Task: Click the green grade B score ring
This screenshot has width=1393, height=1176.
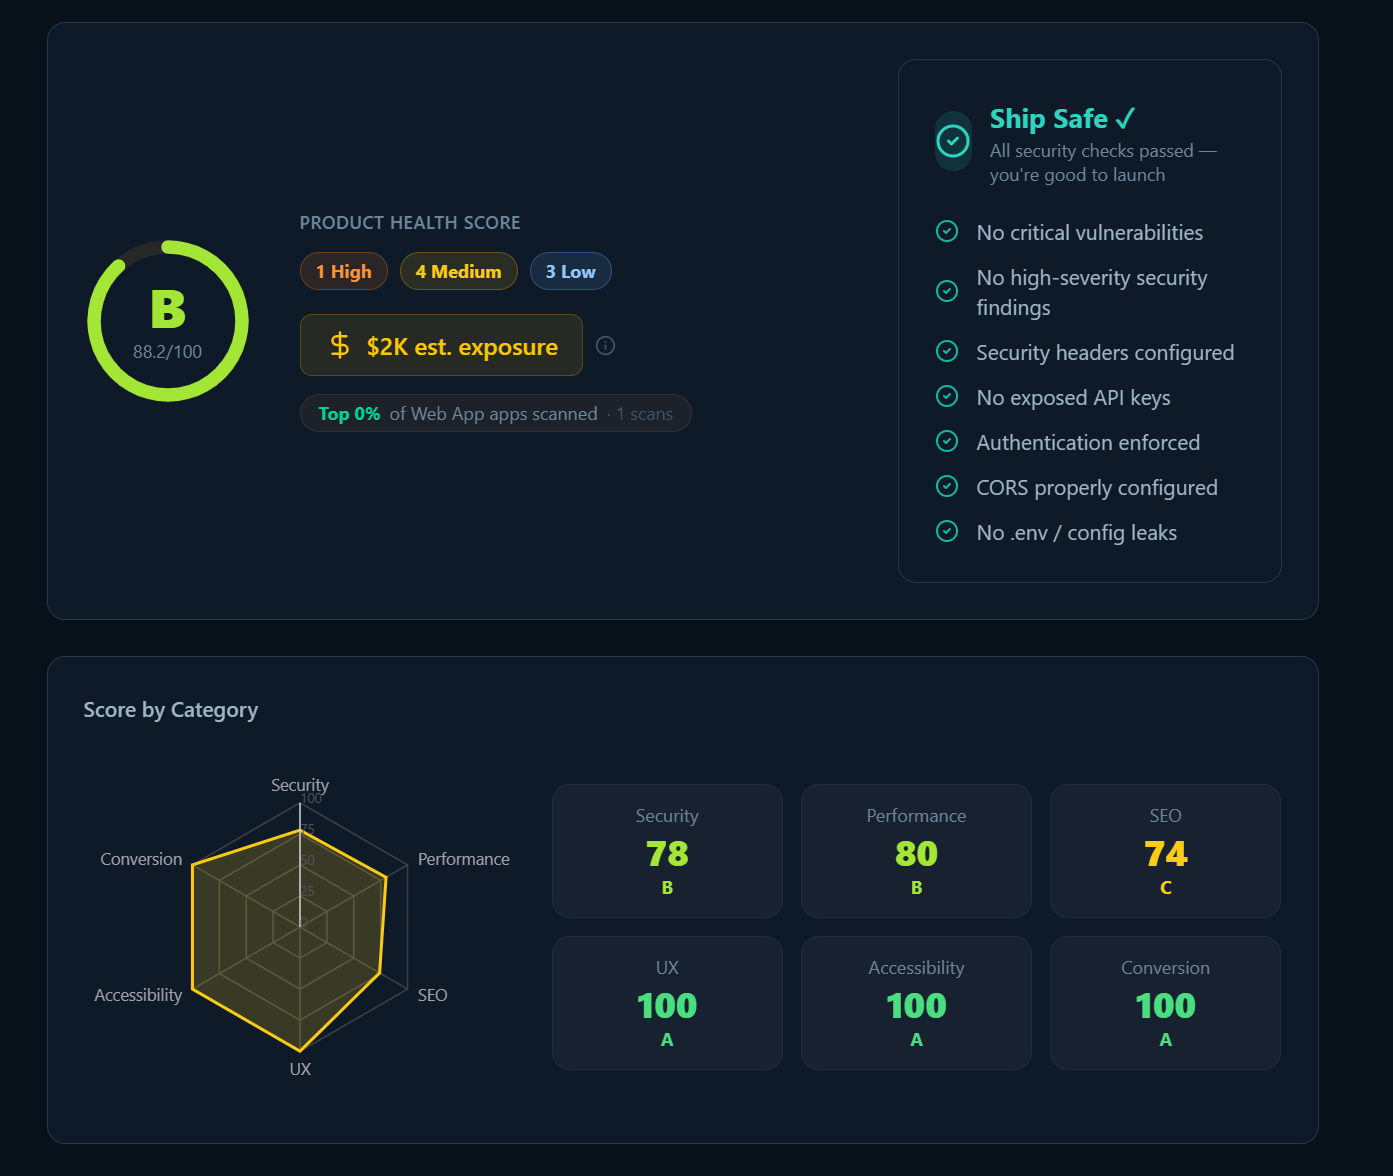Action: (167, 320)
